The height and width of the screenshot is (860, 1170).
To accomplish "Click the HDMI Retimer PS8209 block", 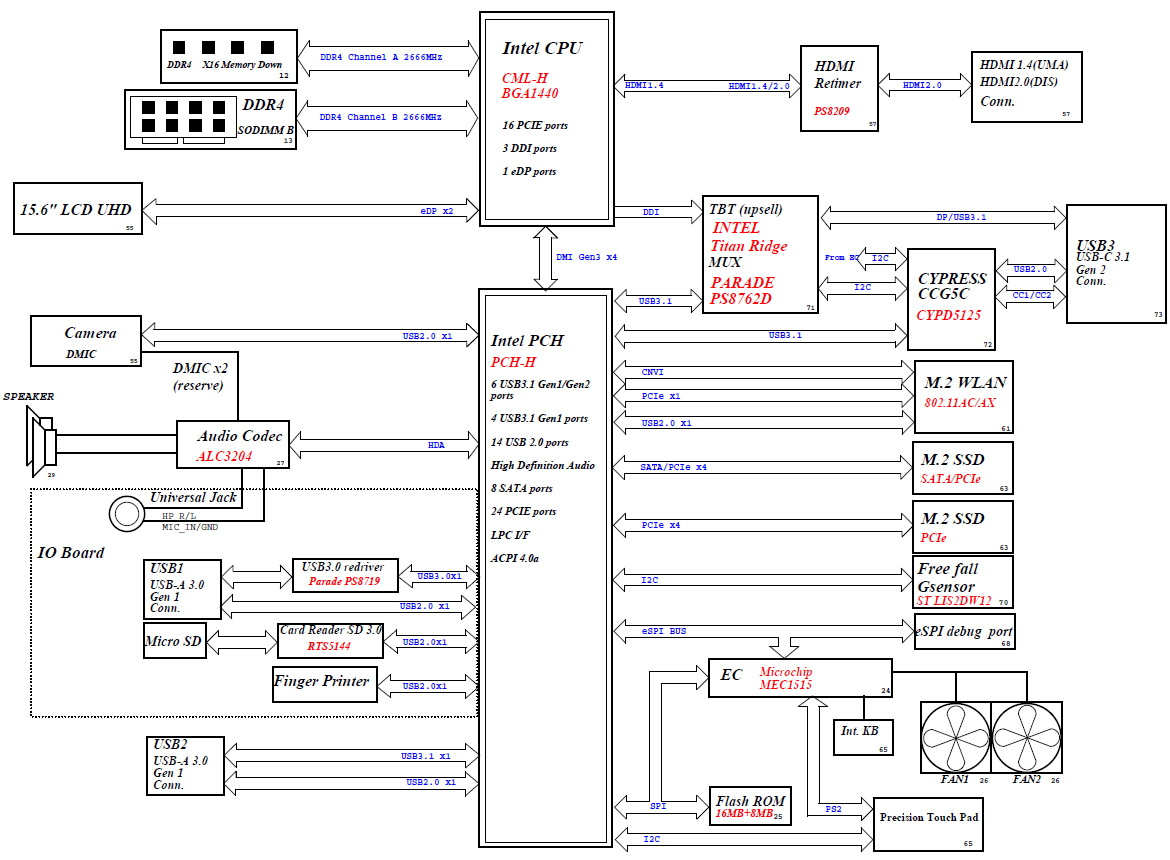I will pyautogui.click(x=839, y=88).
